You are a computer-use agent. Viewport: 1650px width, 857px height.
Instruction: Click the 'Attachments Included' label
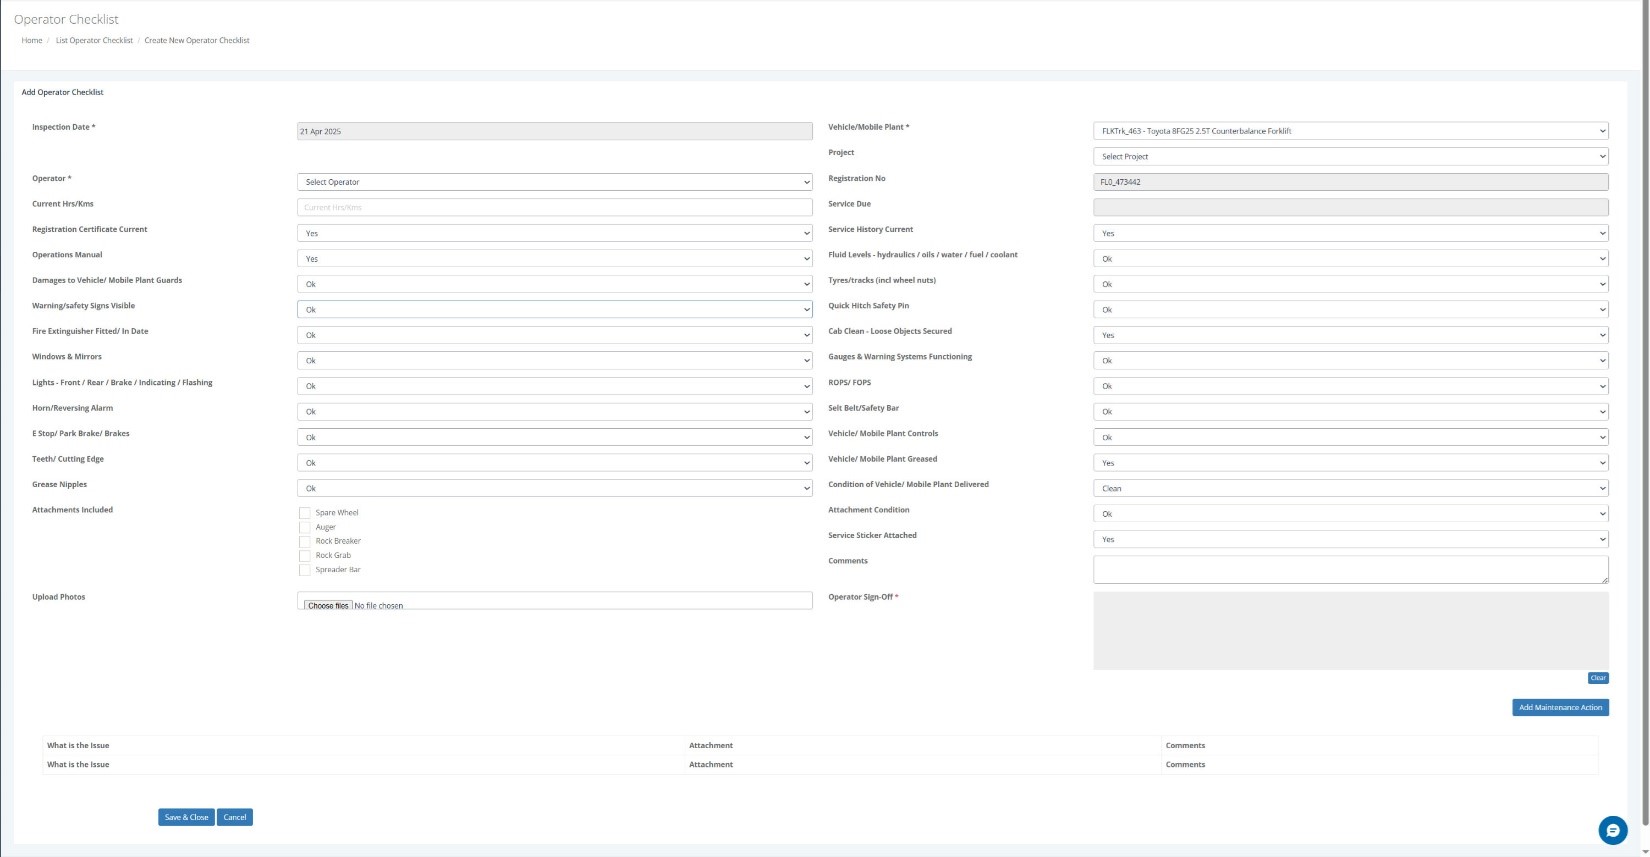(x=72, y=510)
